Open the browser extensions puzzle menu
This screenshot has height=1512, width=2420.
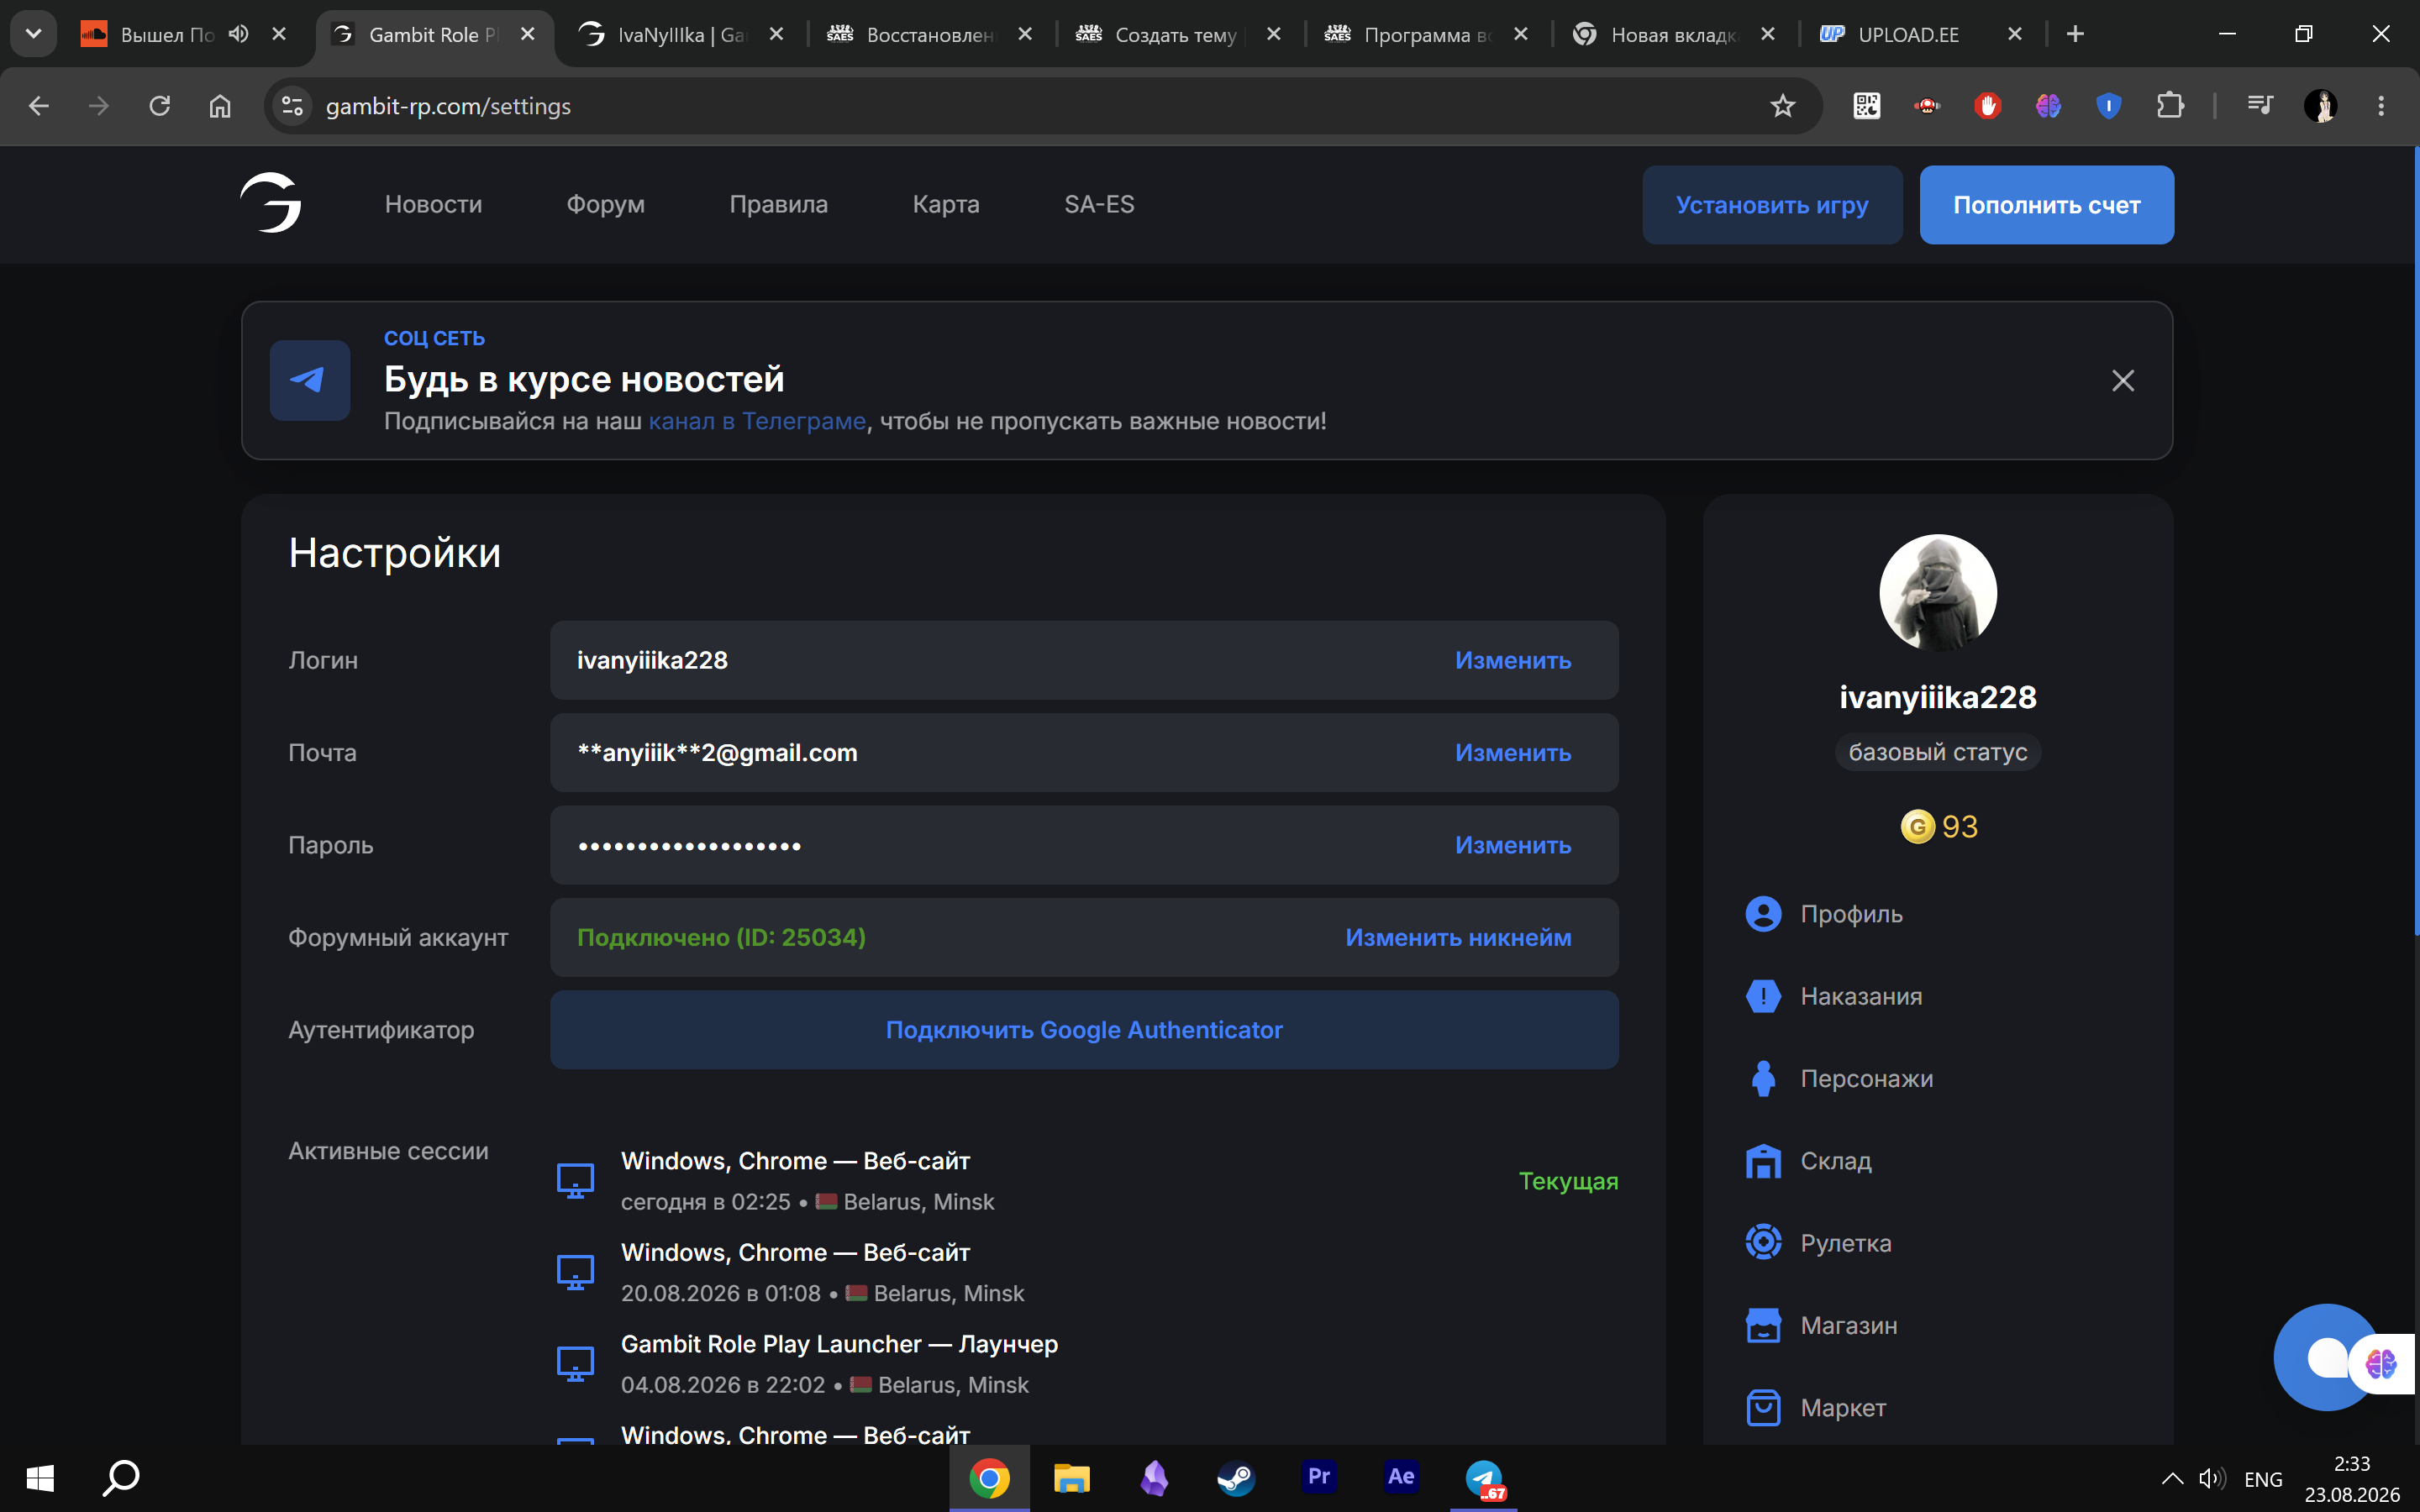[2169, 106]
